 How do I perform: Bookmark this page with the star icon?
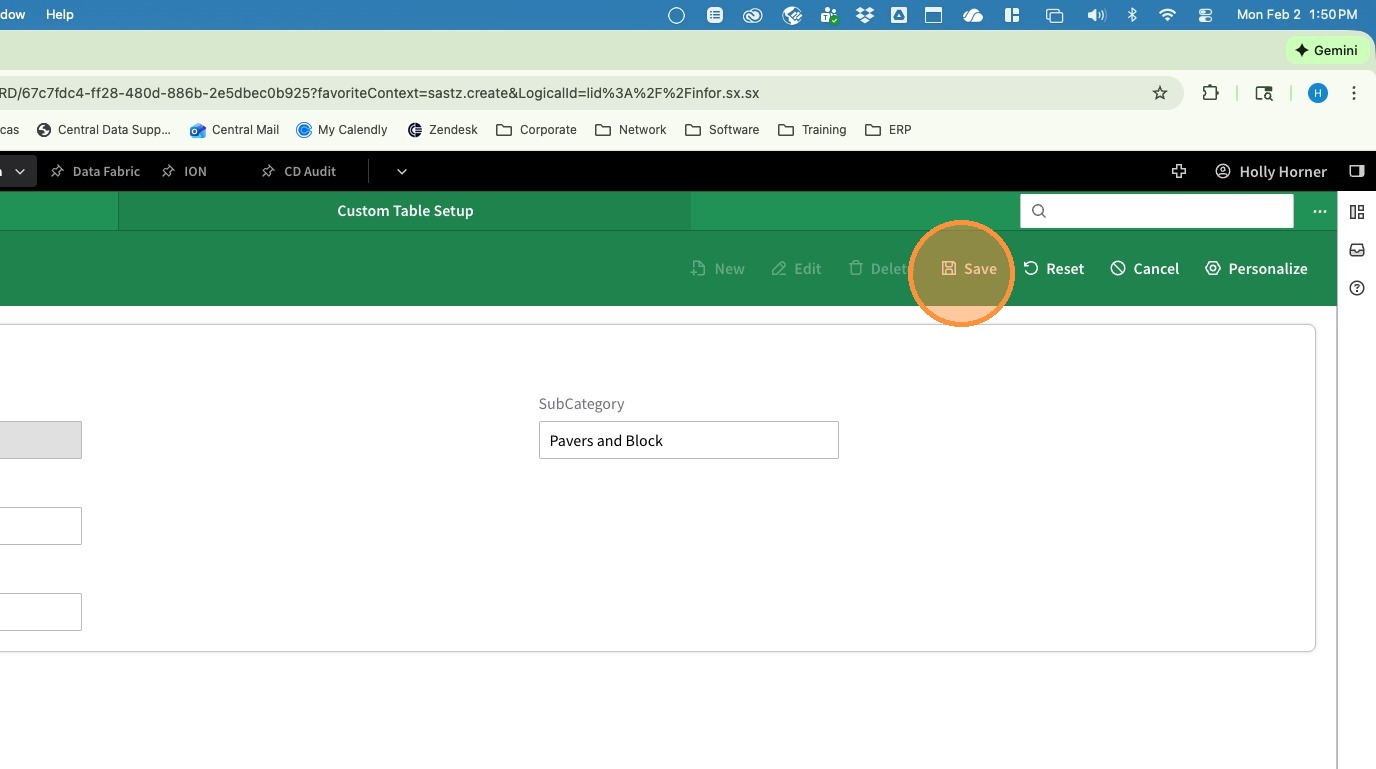click(x=1160, y=93)
